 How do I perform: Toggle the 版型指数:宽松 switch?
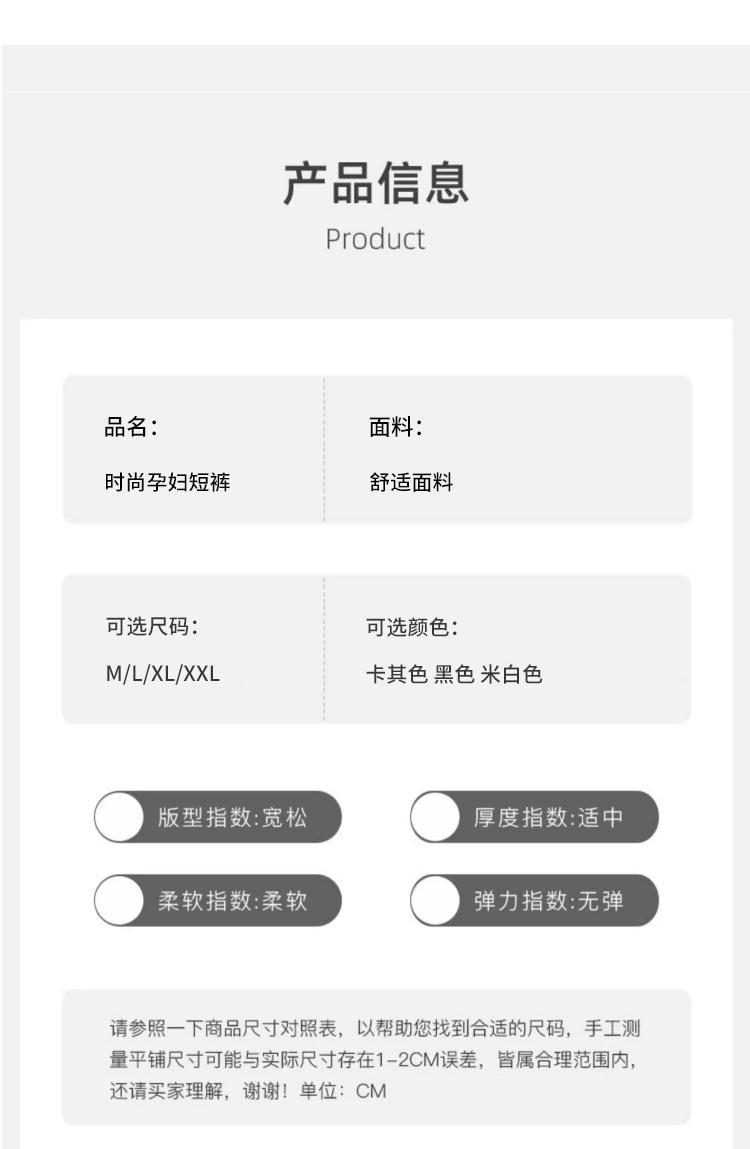click(120, 817)
